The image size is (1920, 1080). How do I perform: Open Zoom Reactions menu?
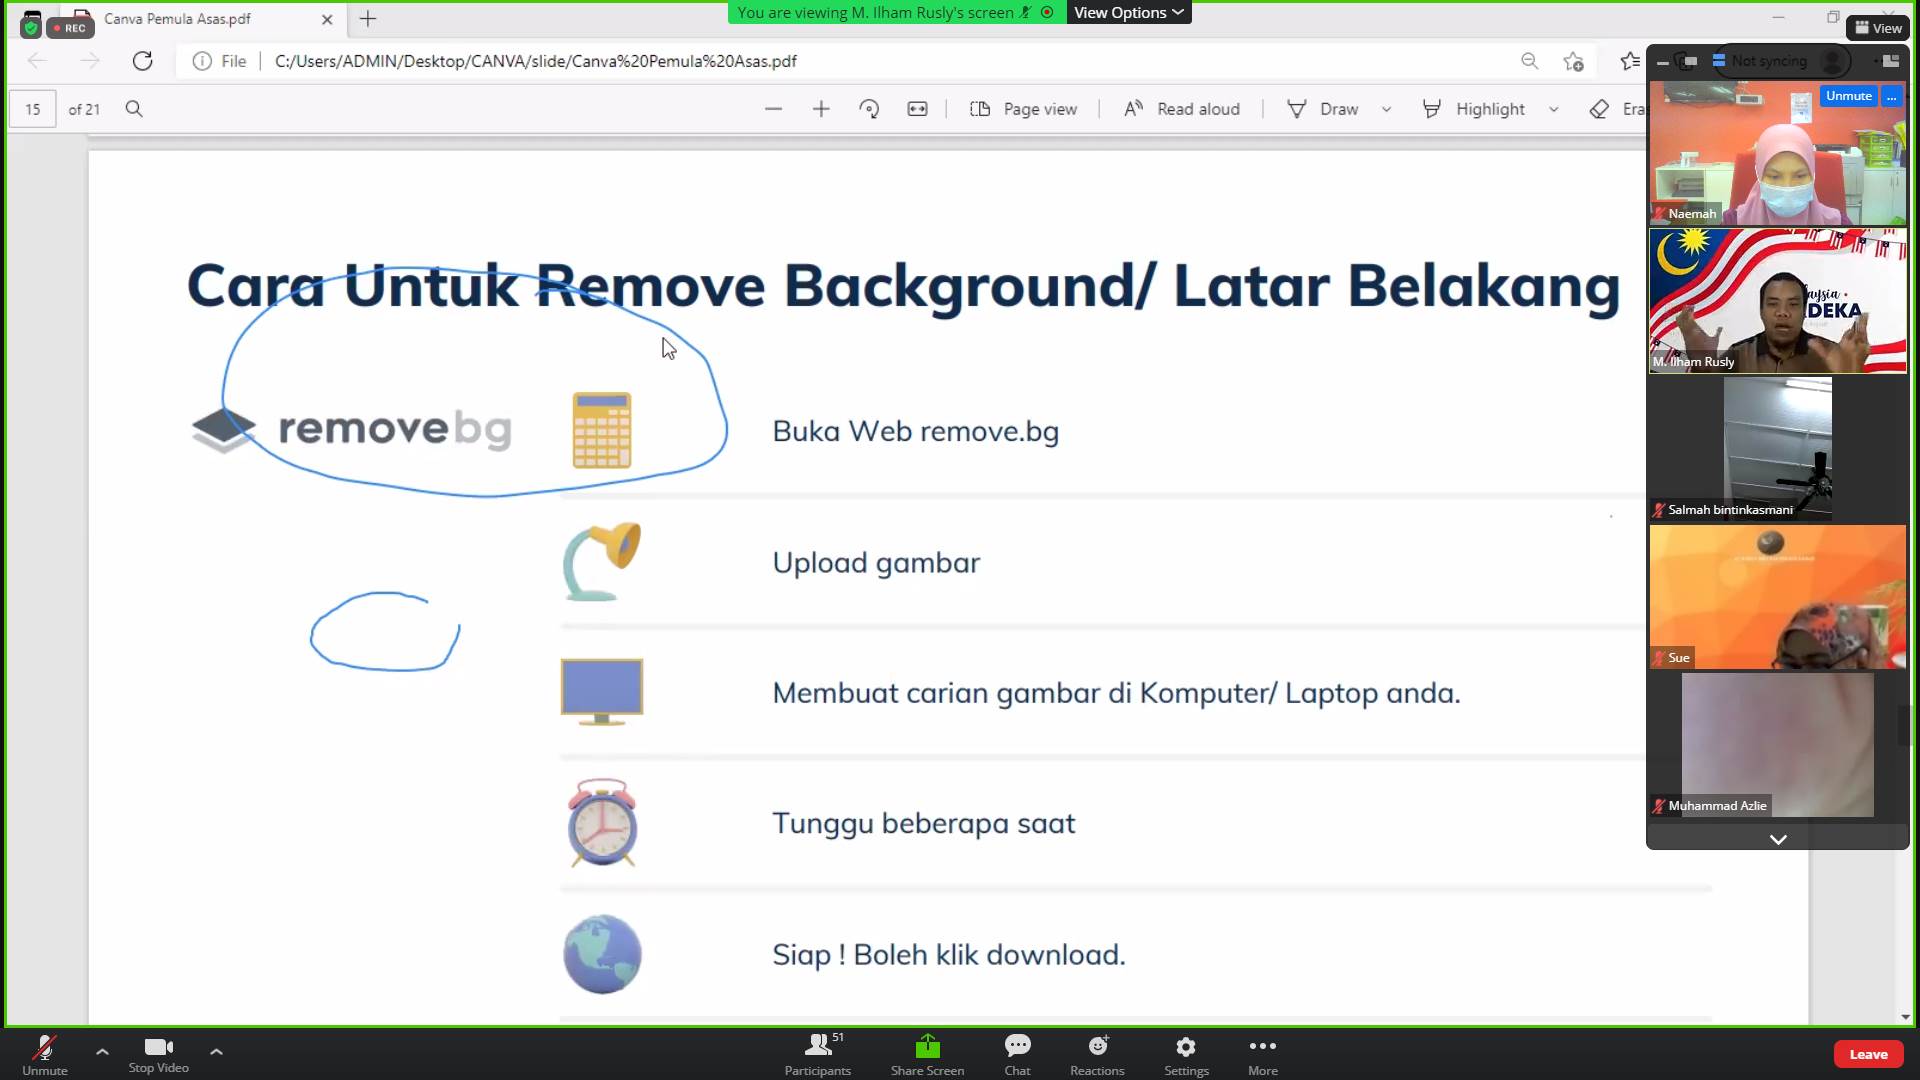click(1097, 1054)
